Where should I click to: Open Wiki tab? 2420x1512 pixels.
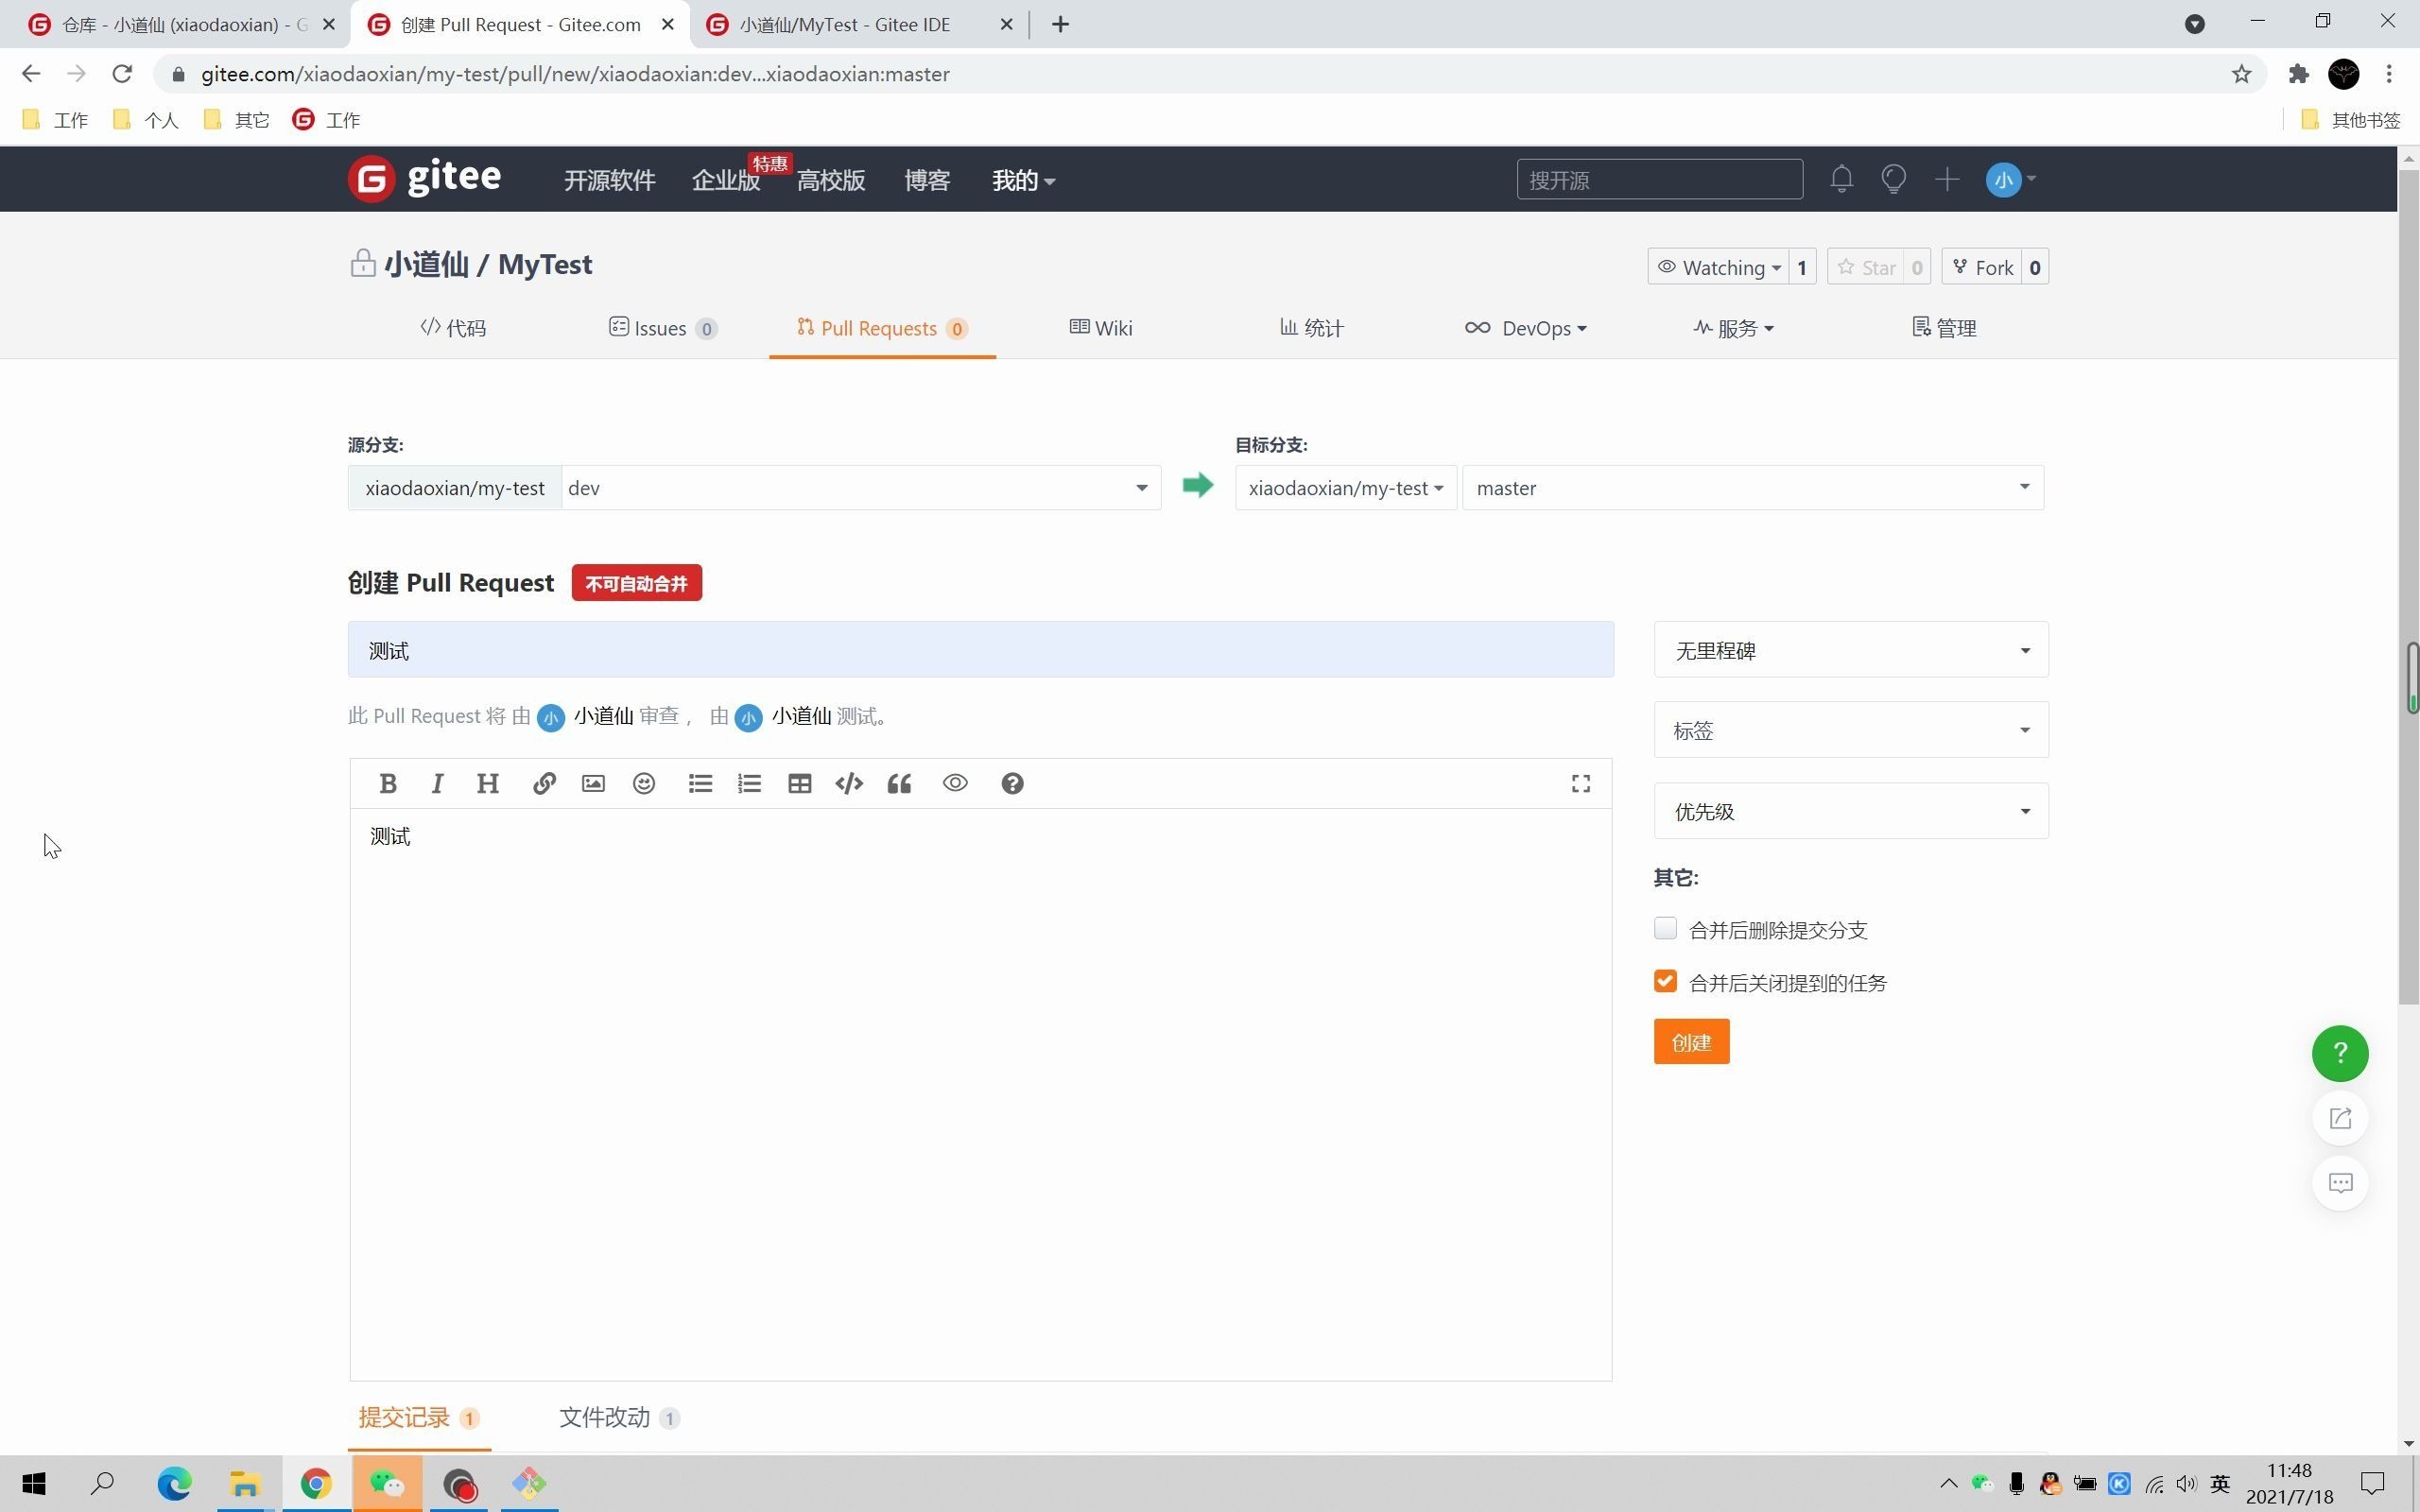tap(1101, 328)
